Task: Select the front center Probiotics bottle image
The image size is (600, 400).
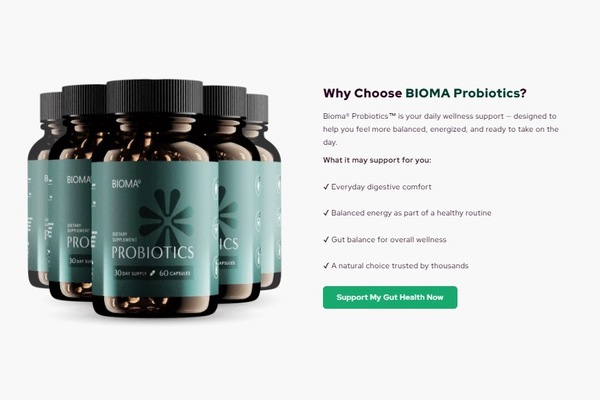Action: click(x=155, y=198)
